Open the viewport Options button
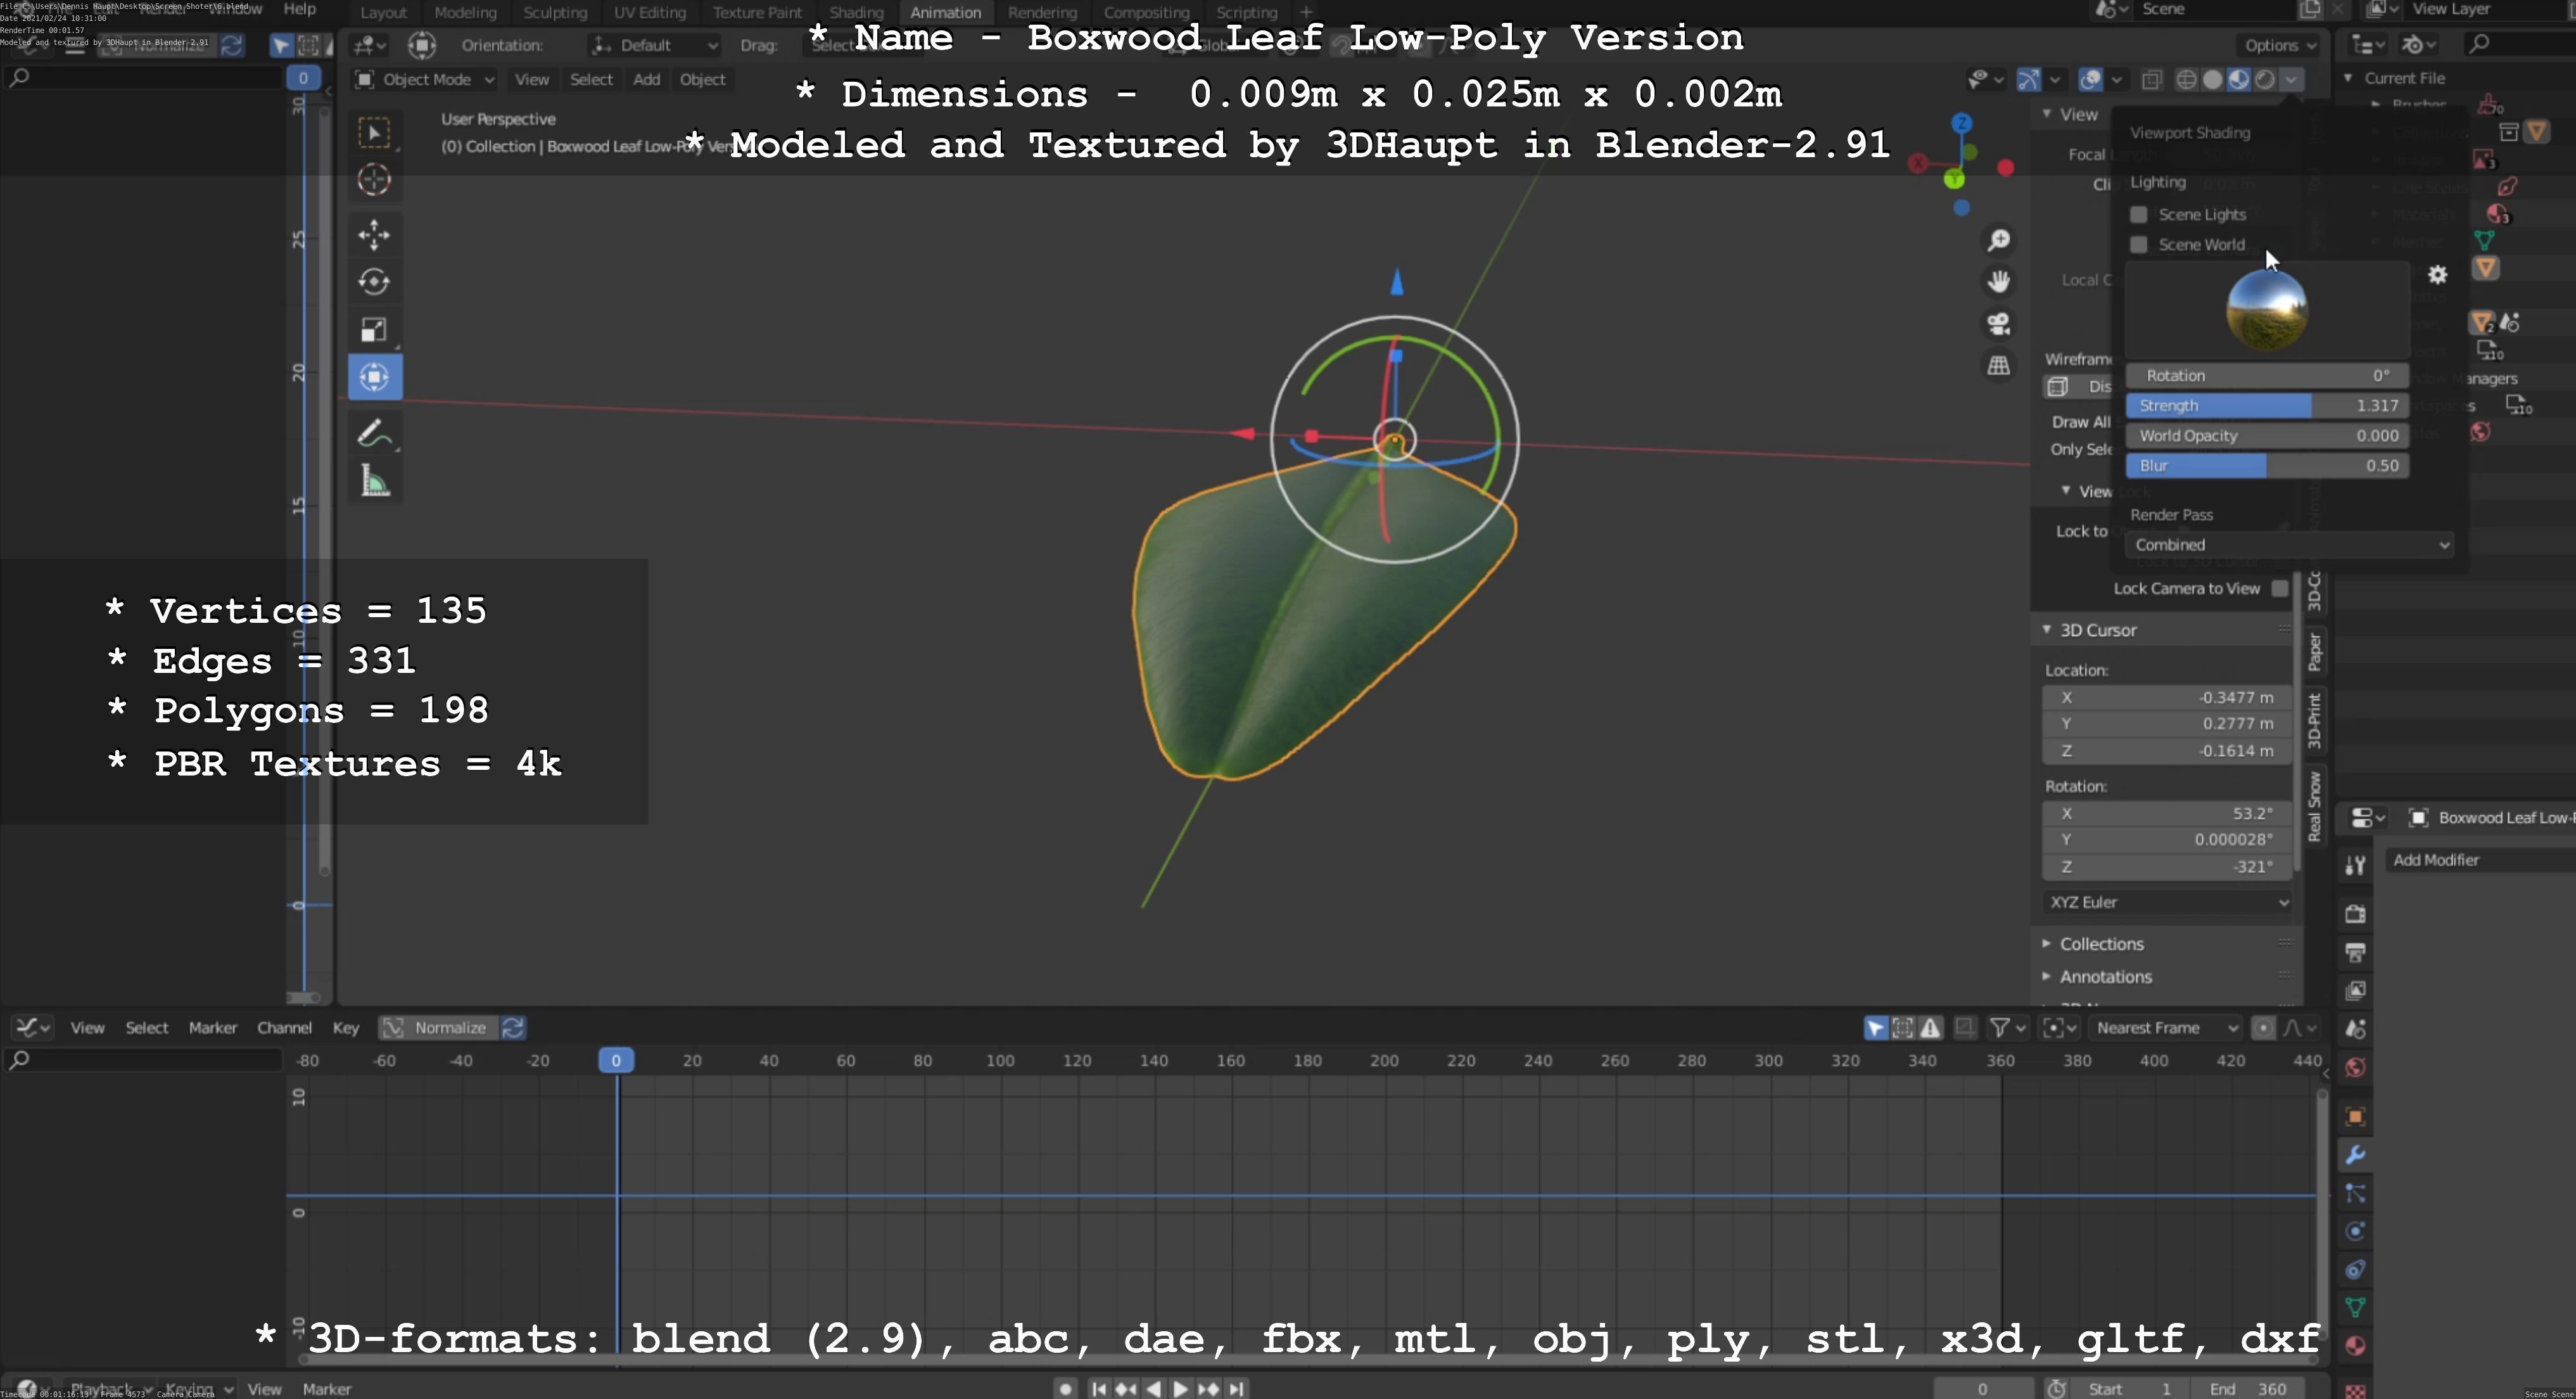Image resolution: width=2576 pixels, height=1399 pixels. tap(2279, 45)
